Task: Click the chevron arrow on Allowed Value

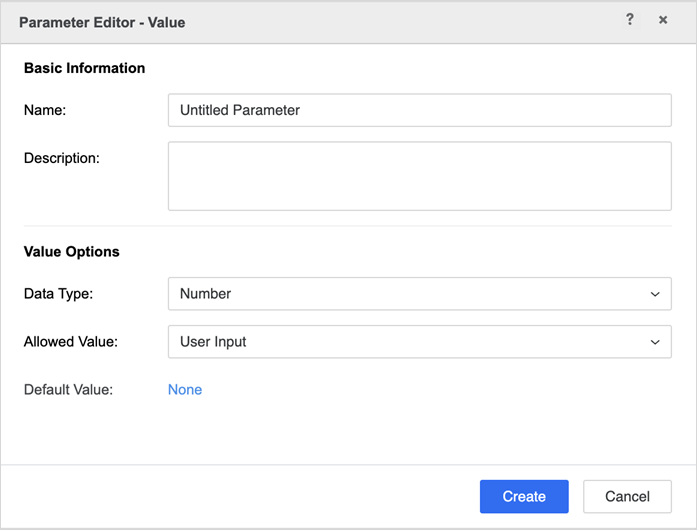Action: [655, 343]
